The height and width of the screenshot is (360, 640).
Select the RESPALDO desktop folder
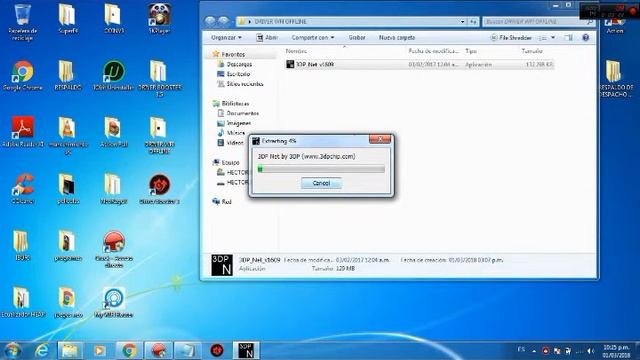(x=68, y=76)
